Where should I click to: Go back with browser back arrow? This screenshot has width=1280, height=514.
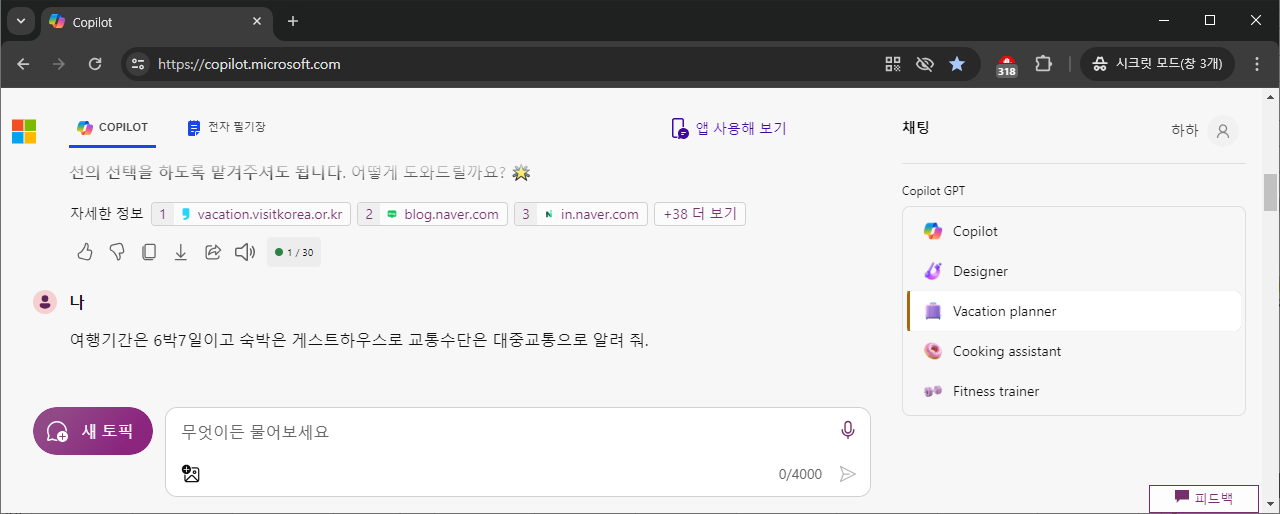(x=23, y=64)
